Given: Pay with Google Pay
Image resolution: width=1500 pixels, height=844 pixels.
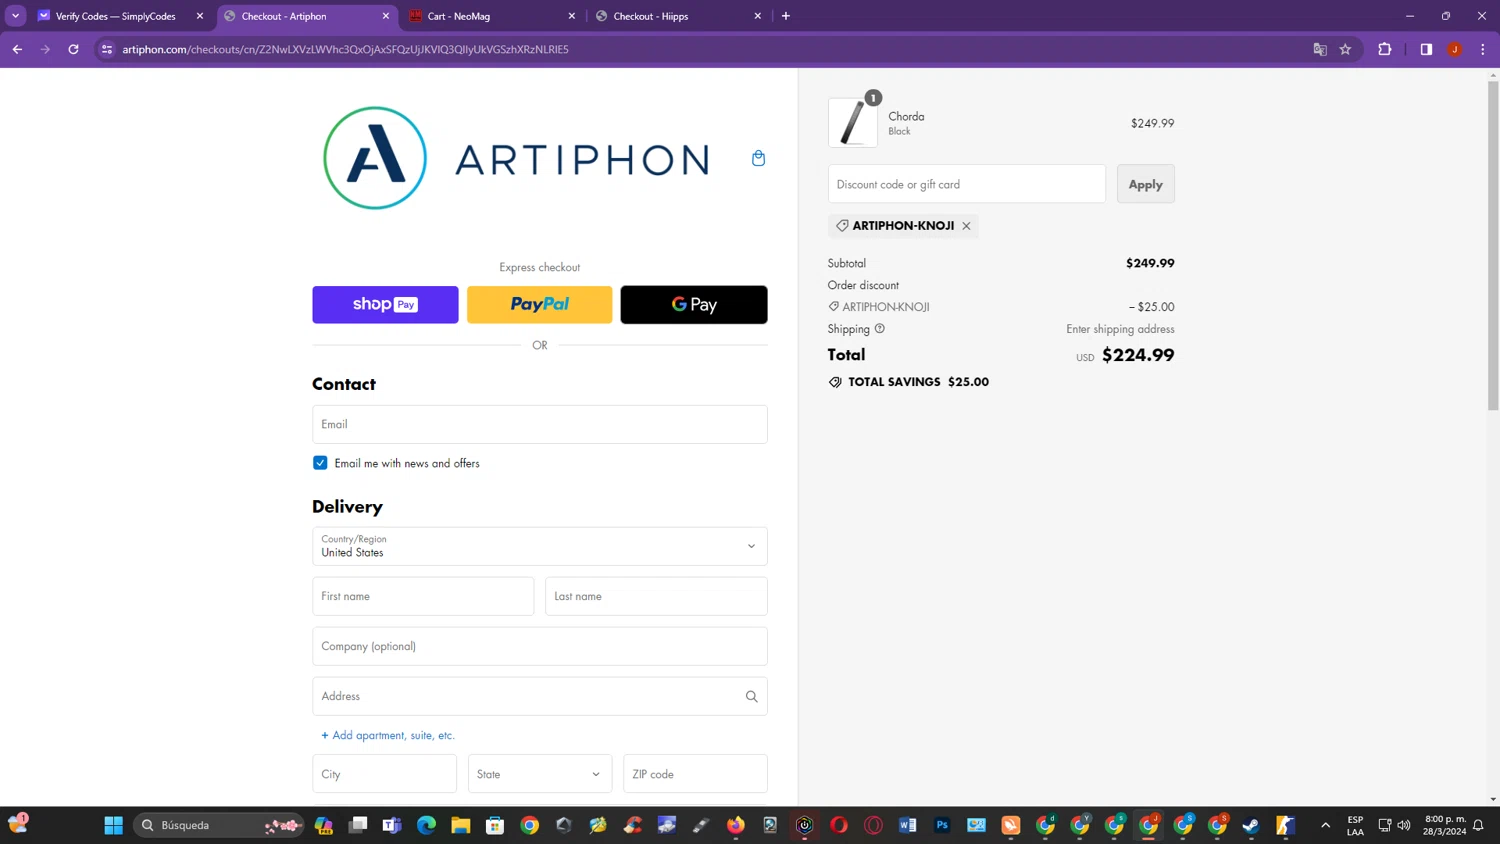Looking at the screenshot, I should (x=694, y=304).
